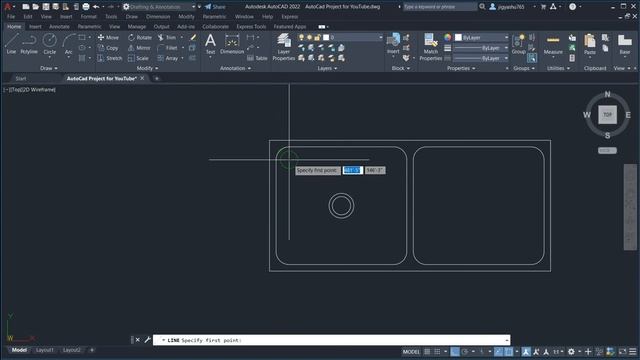This screenshot has height=360, width=640.
Task: Add a new drawing tab with plus
Action: (x=157, y=78)
